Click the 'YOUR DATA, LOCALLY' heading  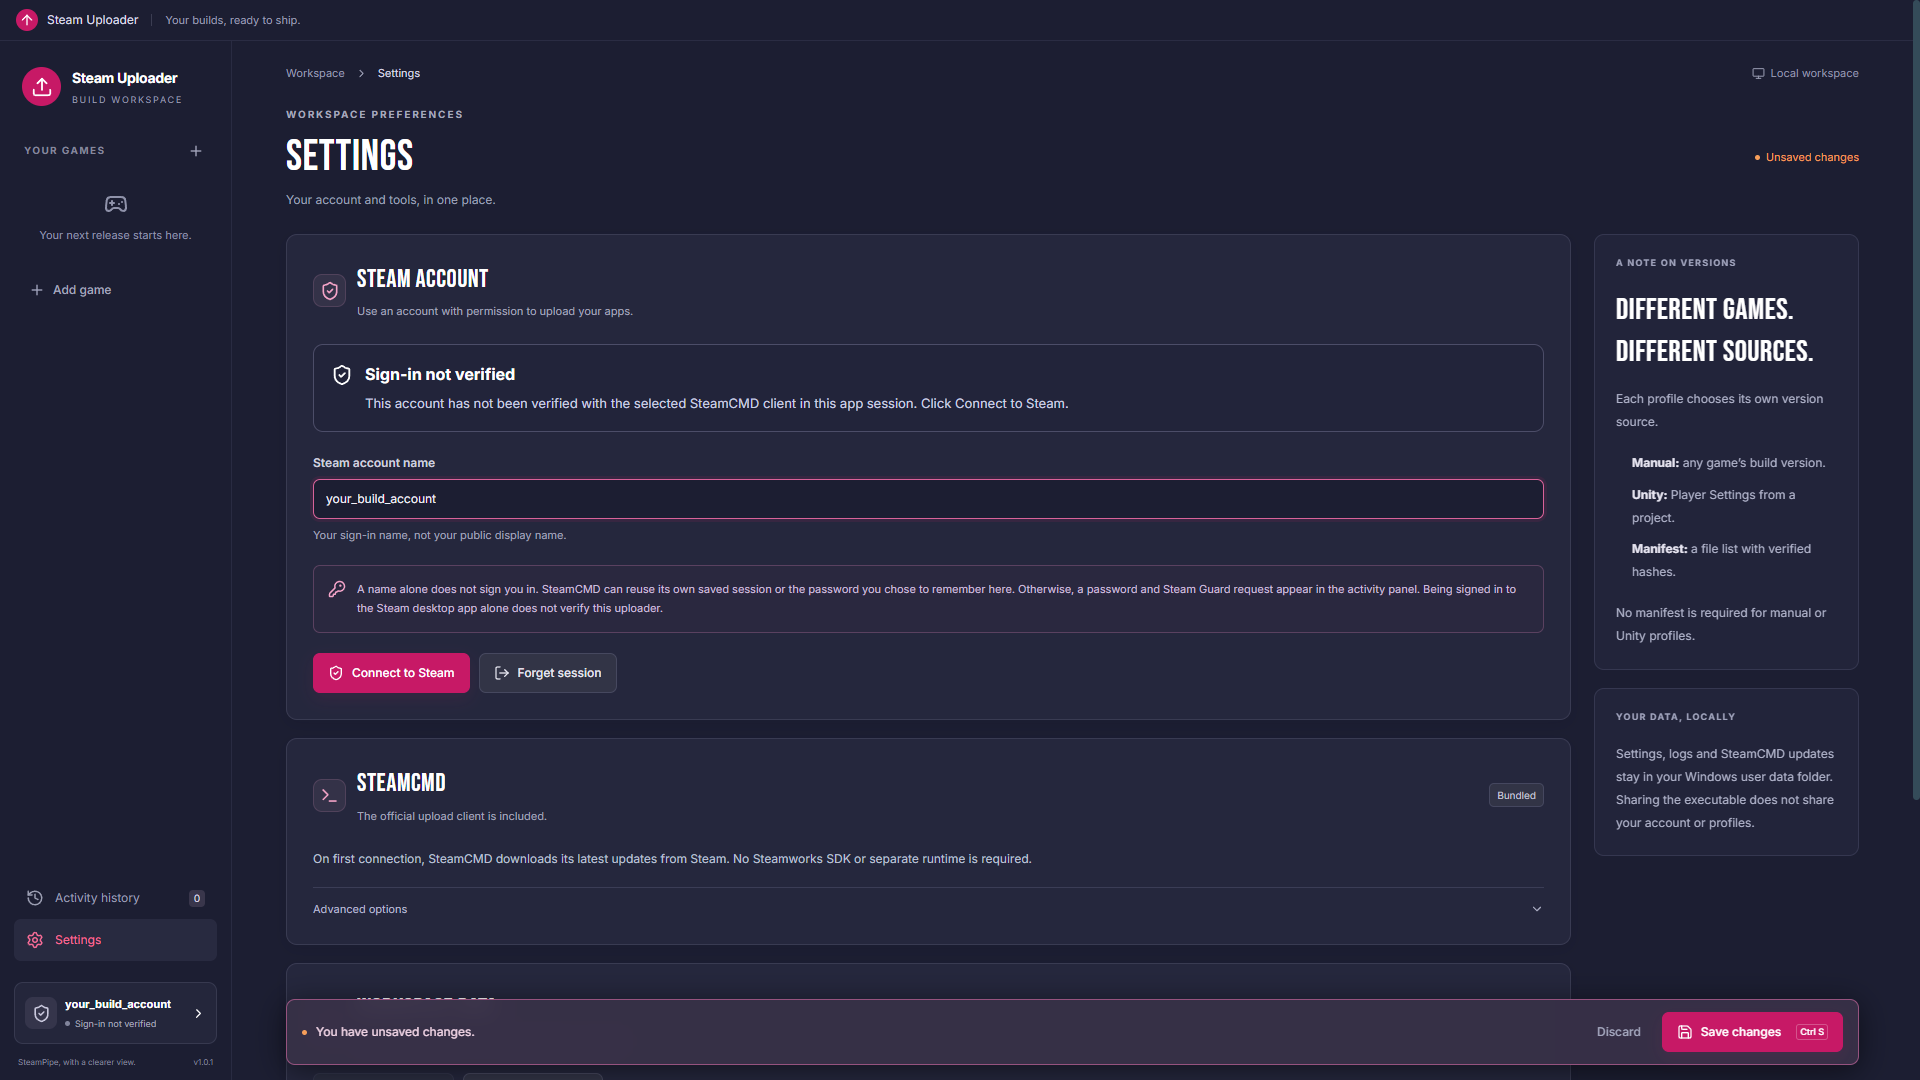click(x=1675, y=717)
